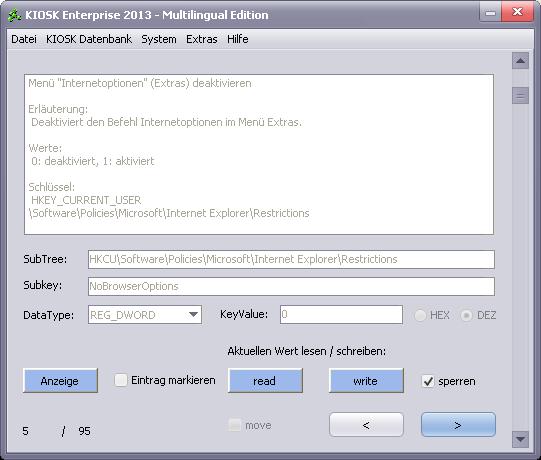Open the Datei menu

click(24, 39)
